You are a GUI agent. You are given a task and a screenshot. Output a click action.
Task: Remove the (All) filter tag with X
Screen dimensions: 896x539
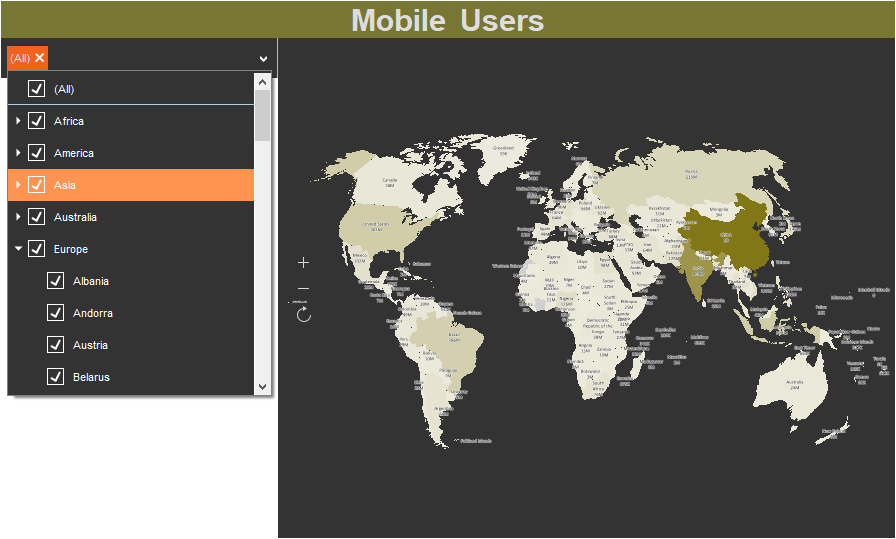point(40,58)
